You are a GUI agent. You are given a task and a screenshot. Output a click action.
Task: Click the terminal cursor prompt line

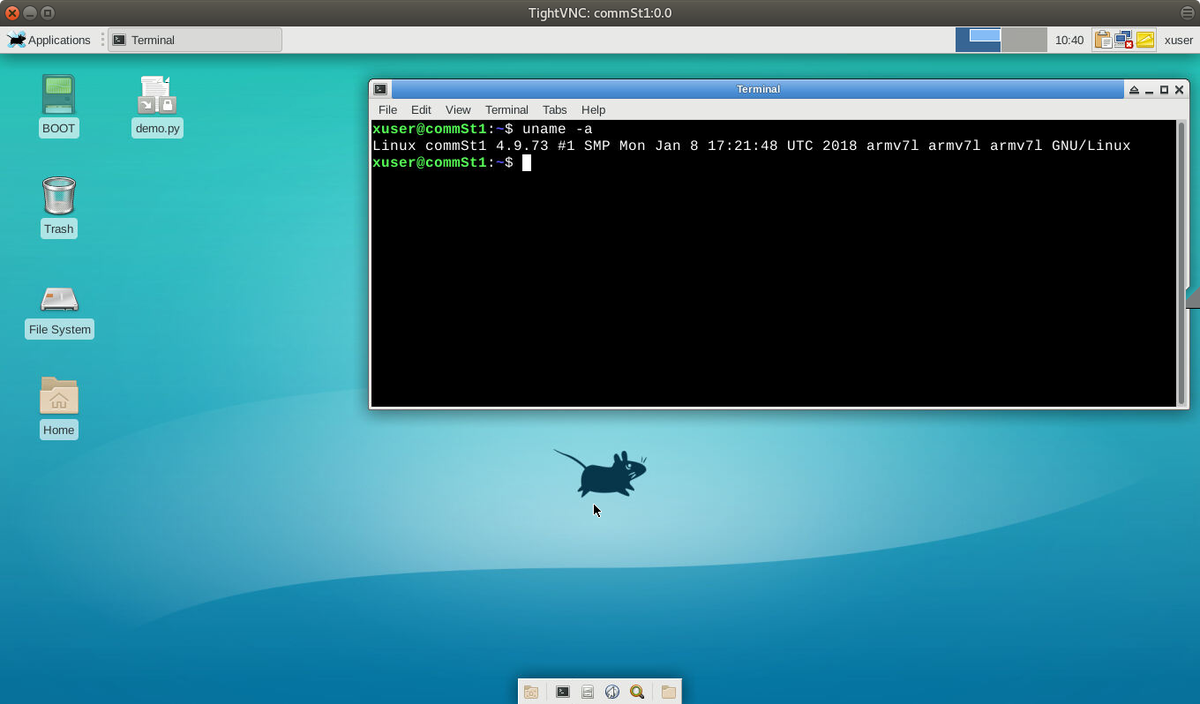[452, 163]
